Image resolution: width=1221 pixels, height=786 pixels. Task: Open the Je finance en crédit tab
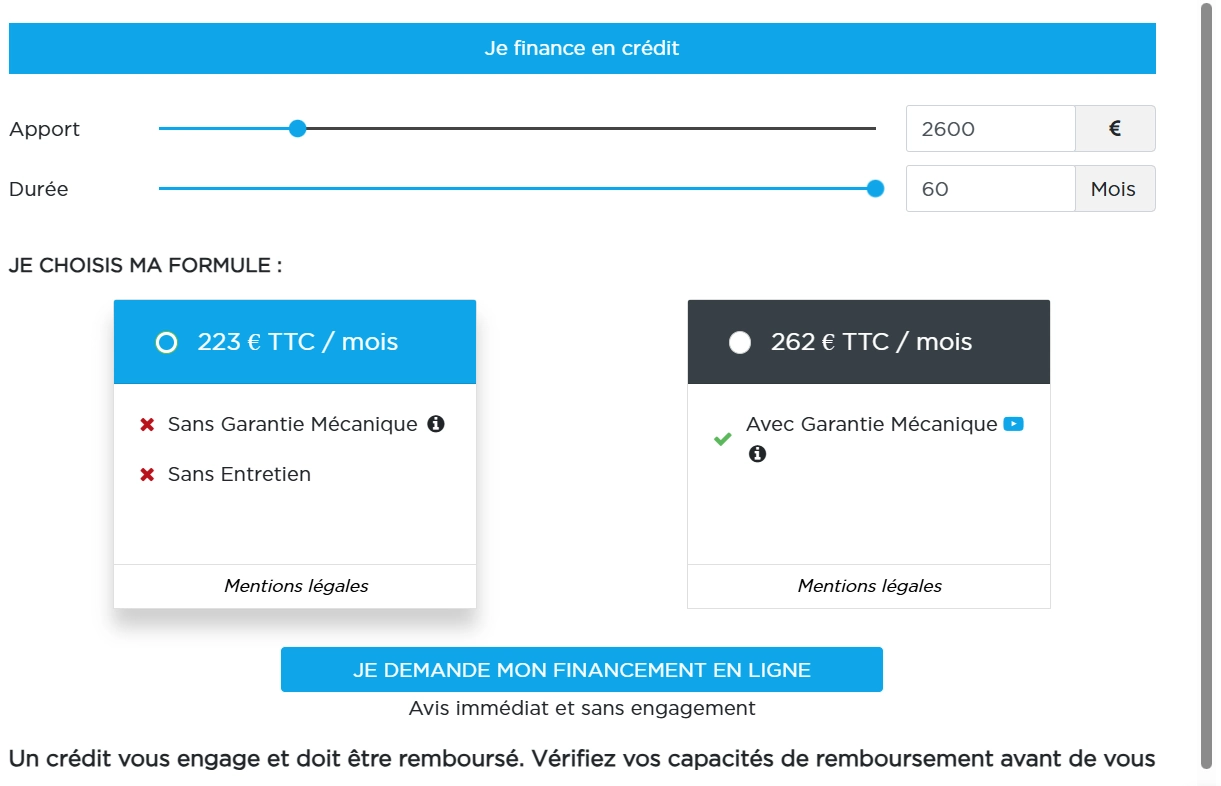coord(582,48)
